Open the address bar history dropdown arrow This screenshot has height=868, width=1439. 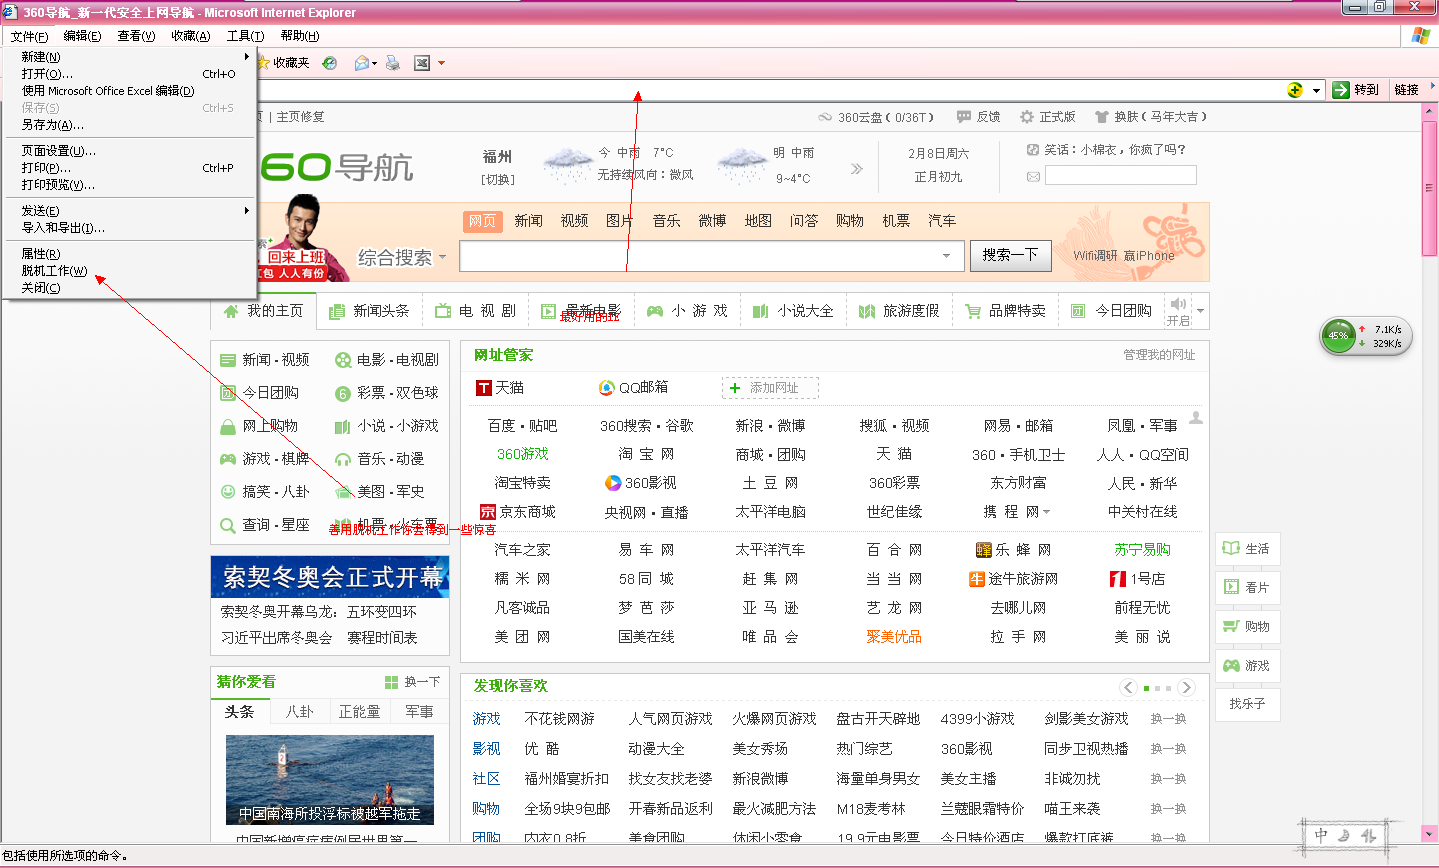click(1316, 90)
